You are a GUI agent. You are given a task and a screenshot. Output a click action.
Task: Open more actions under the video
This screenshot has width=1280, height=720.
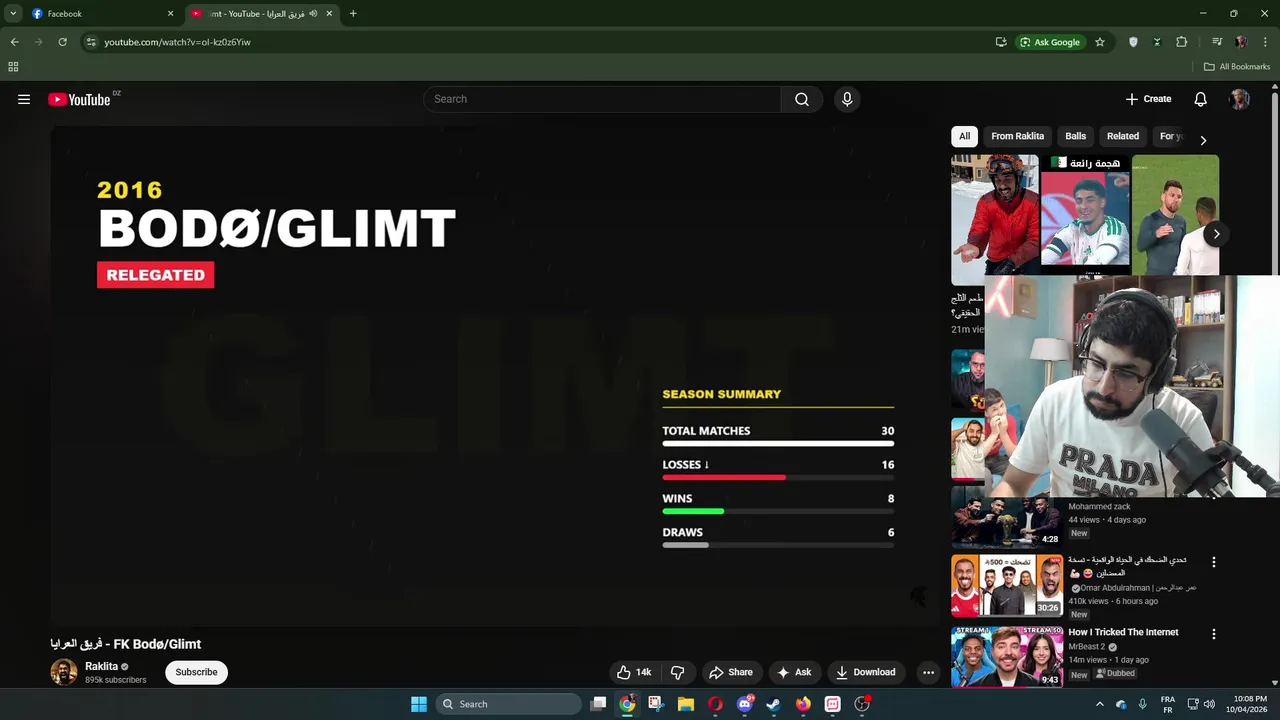pos(928,672)
